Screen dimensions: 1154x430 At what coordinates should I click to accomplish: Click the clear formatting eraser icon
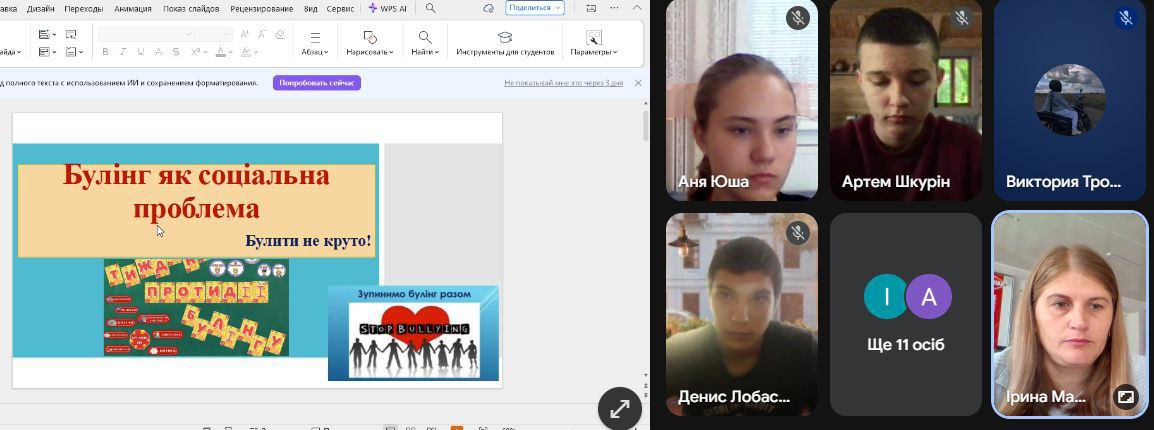[279, 34]
